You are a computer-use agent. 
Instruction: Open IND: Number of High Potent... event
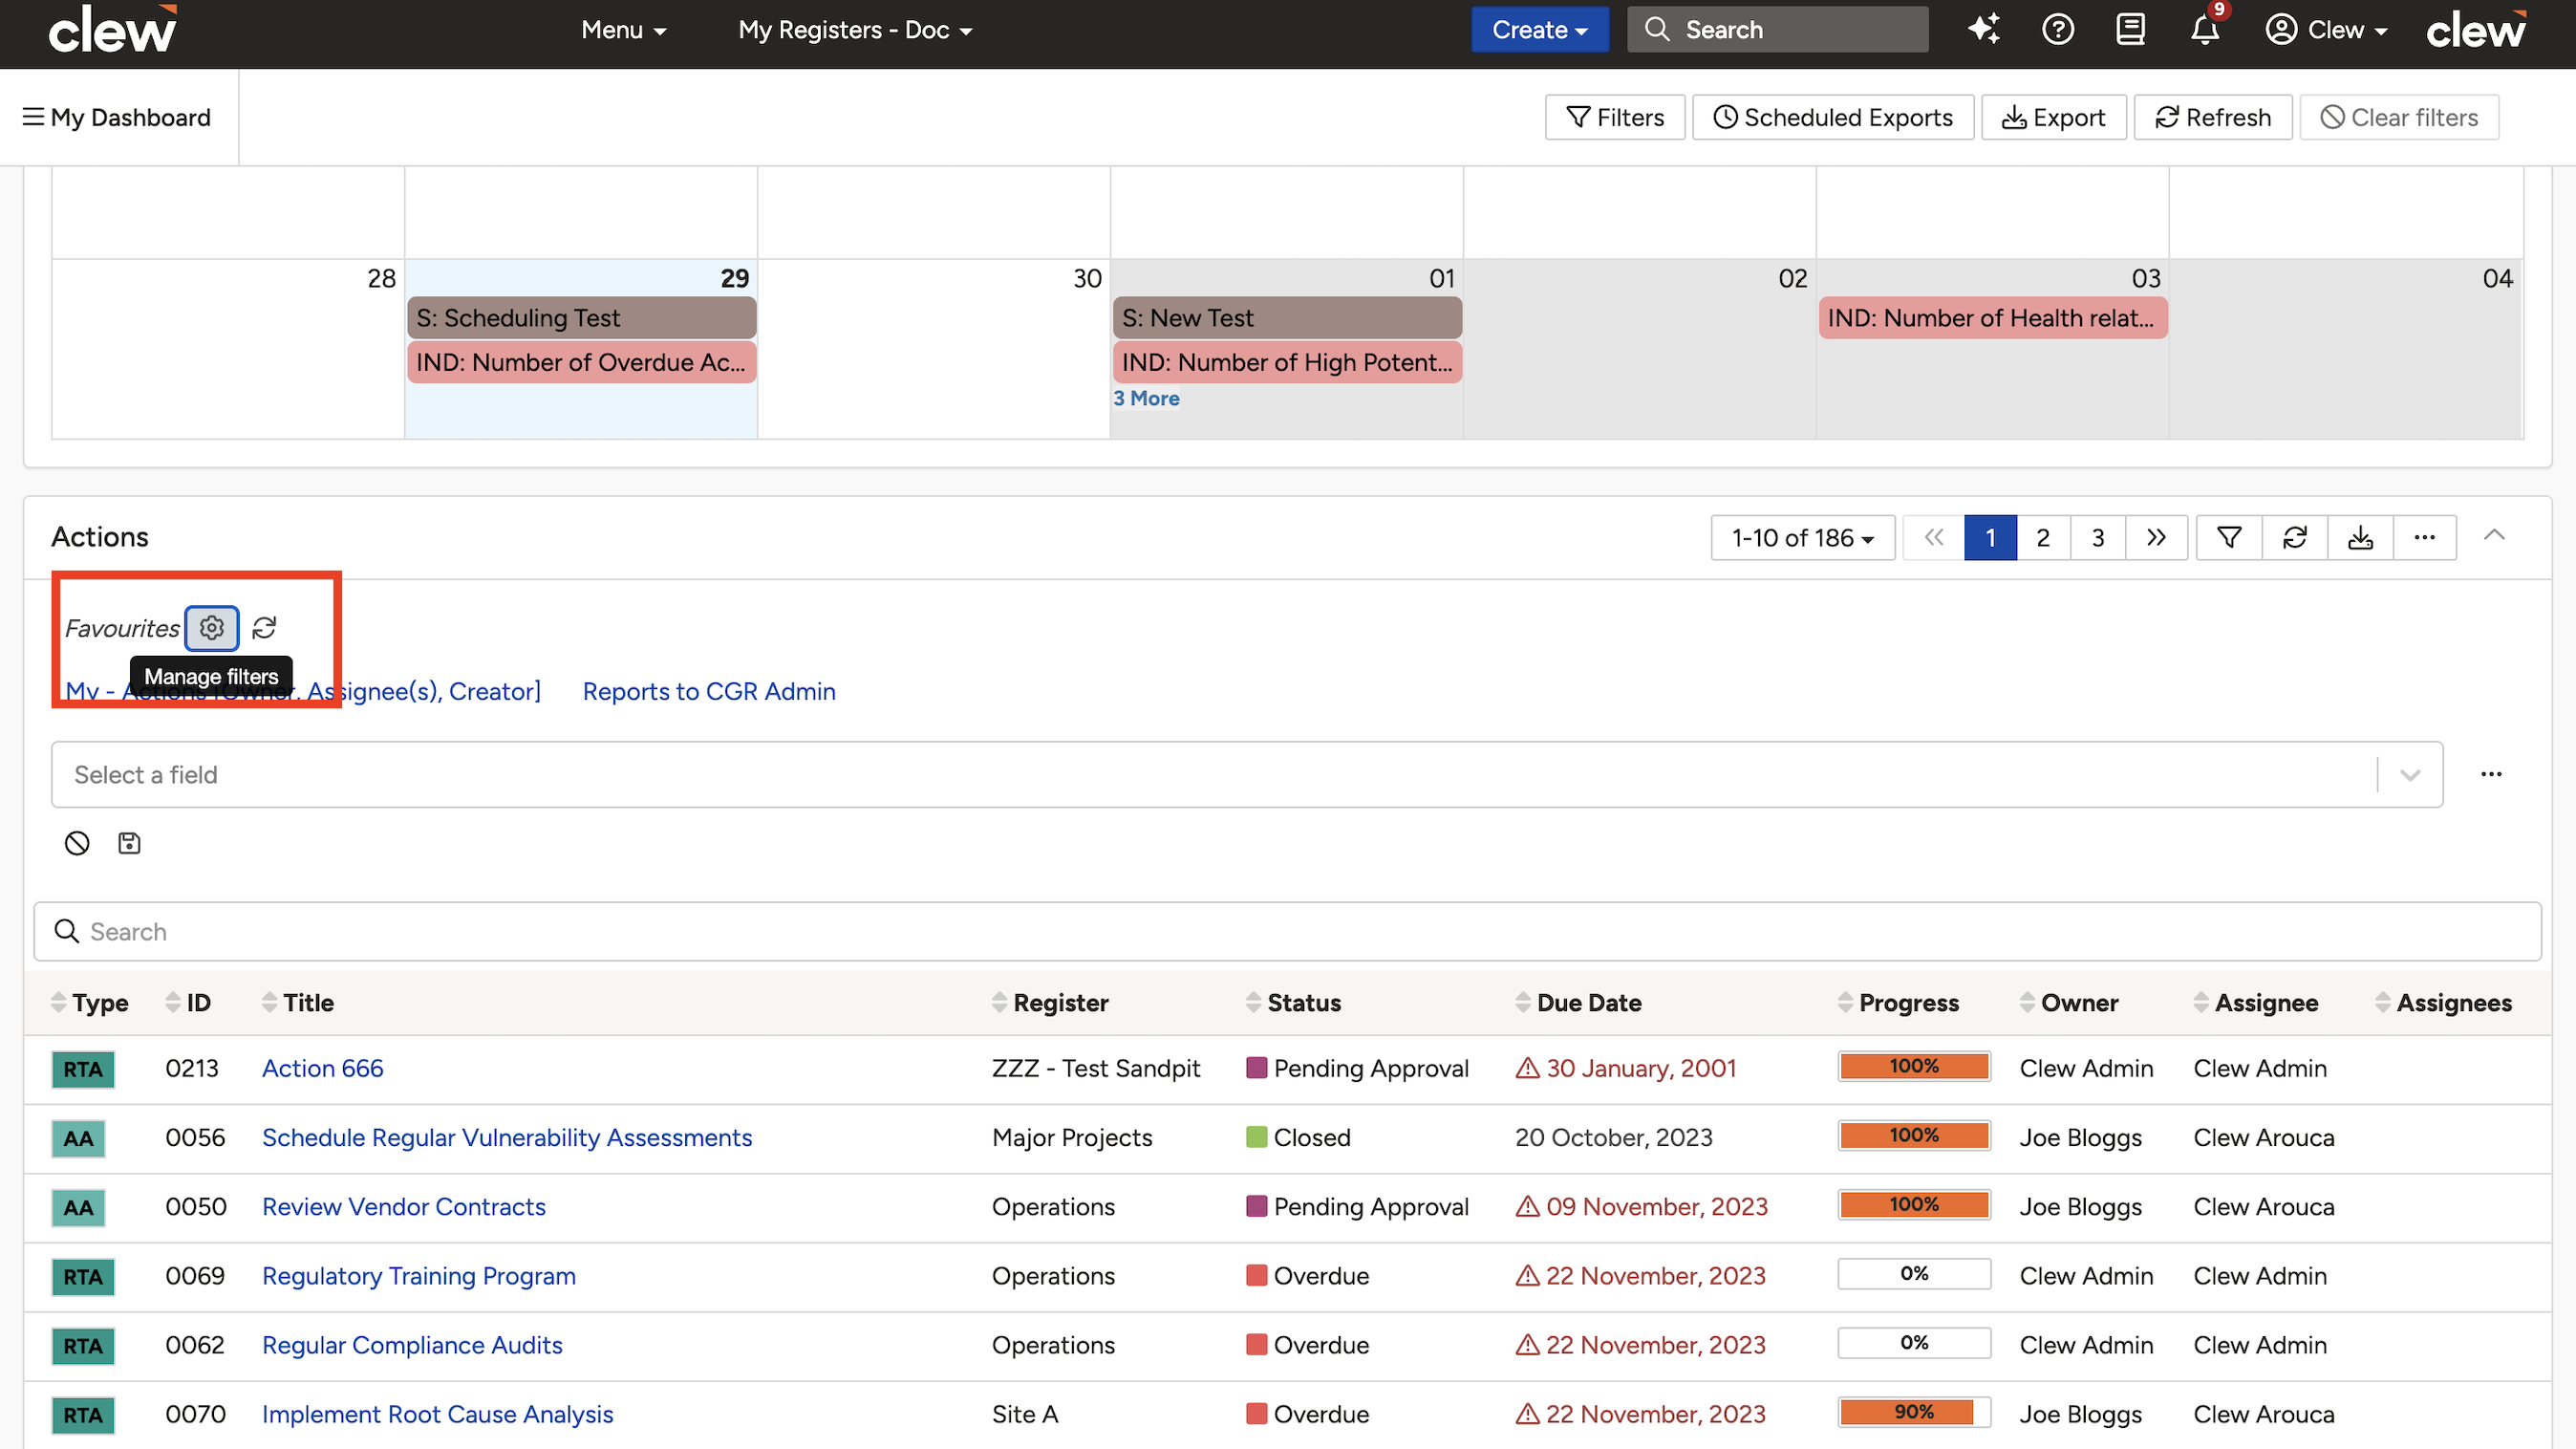(x=1287, y=362)
